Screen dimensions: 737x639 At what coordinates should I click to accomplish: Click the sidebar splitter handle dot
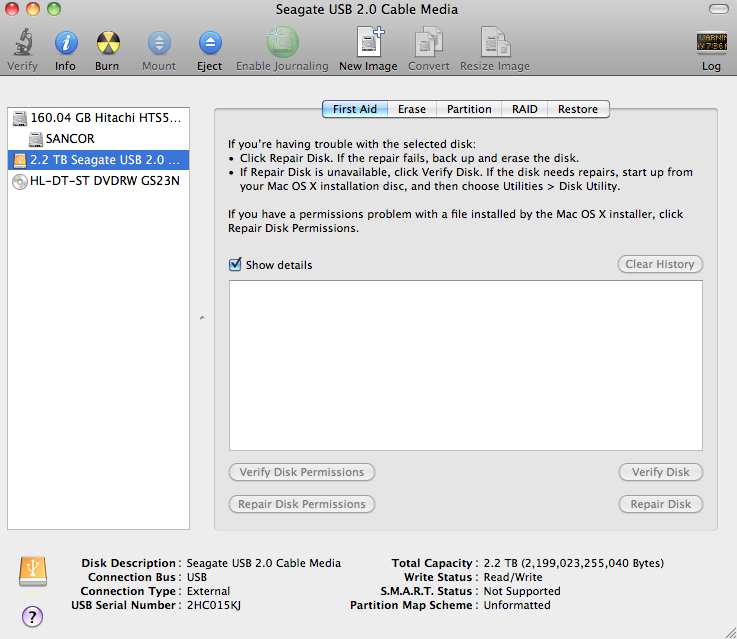click(x=202, y=319)
